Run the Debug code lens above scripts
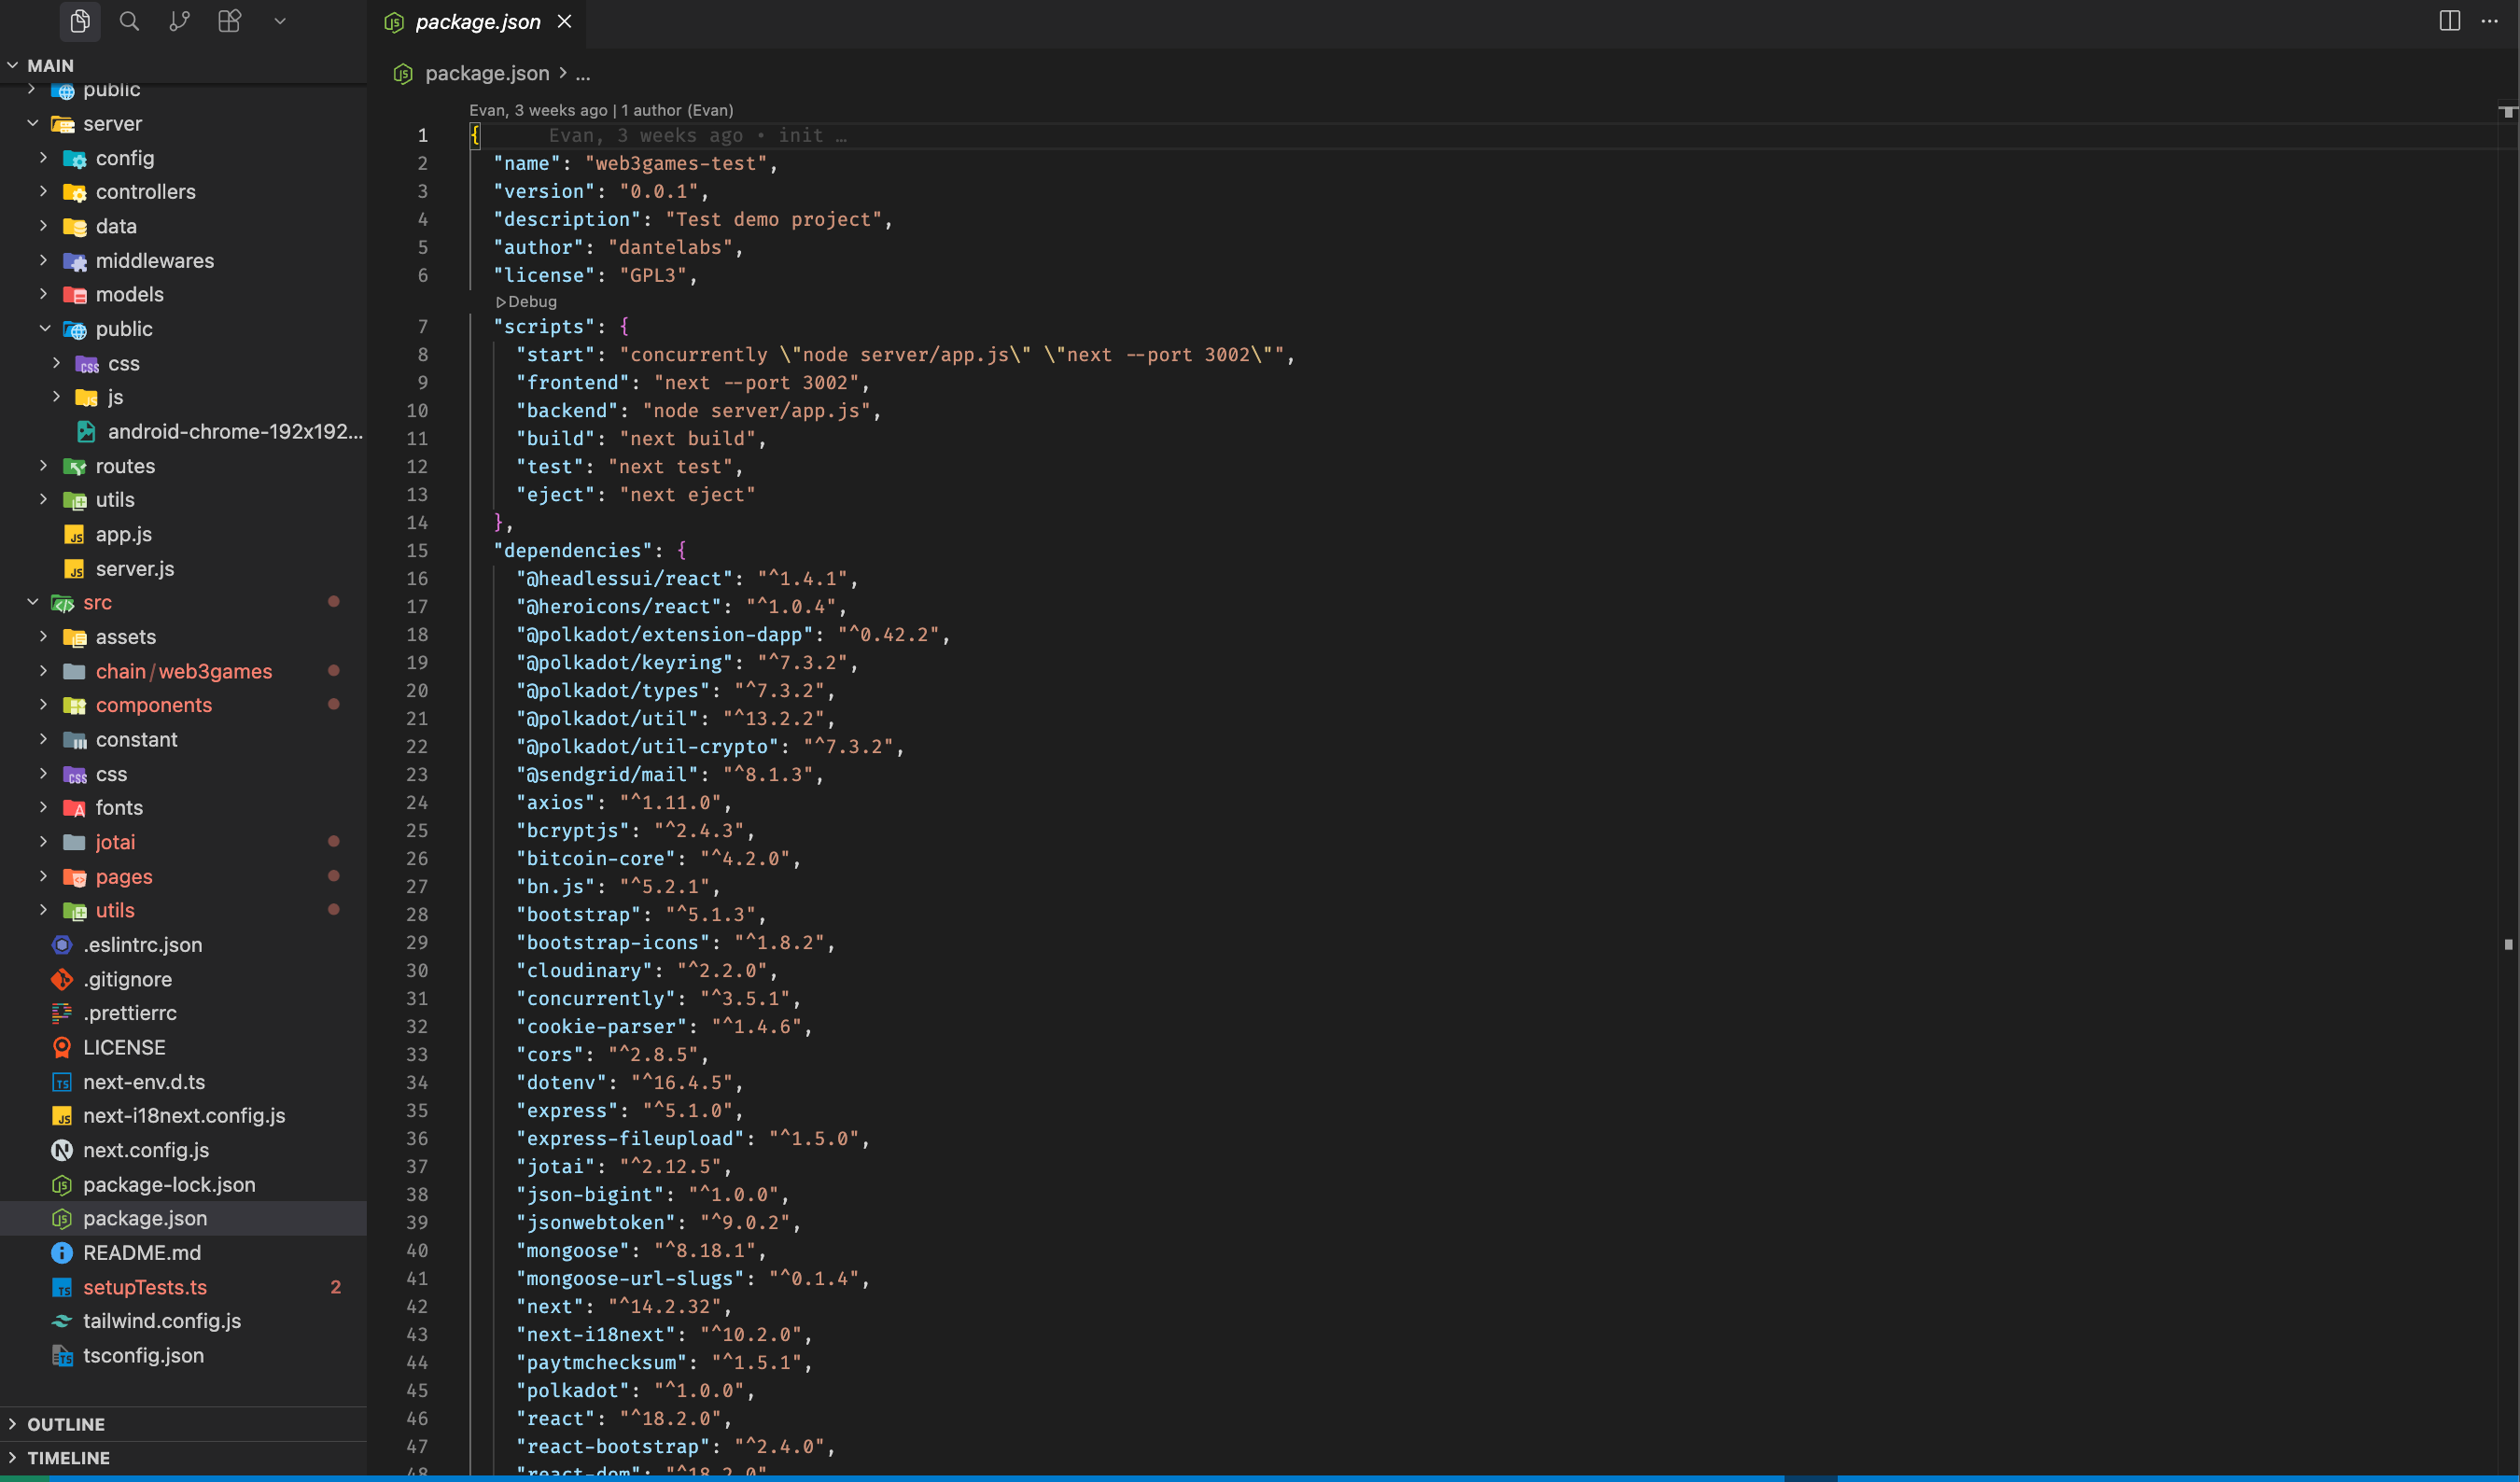This screenshot has width=2520, height=1482. tap(527, 301)
